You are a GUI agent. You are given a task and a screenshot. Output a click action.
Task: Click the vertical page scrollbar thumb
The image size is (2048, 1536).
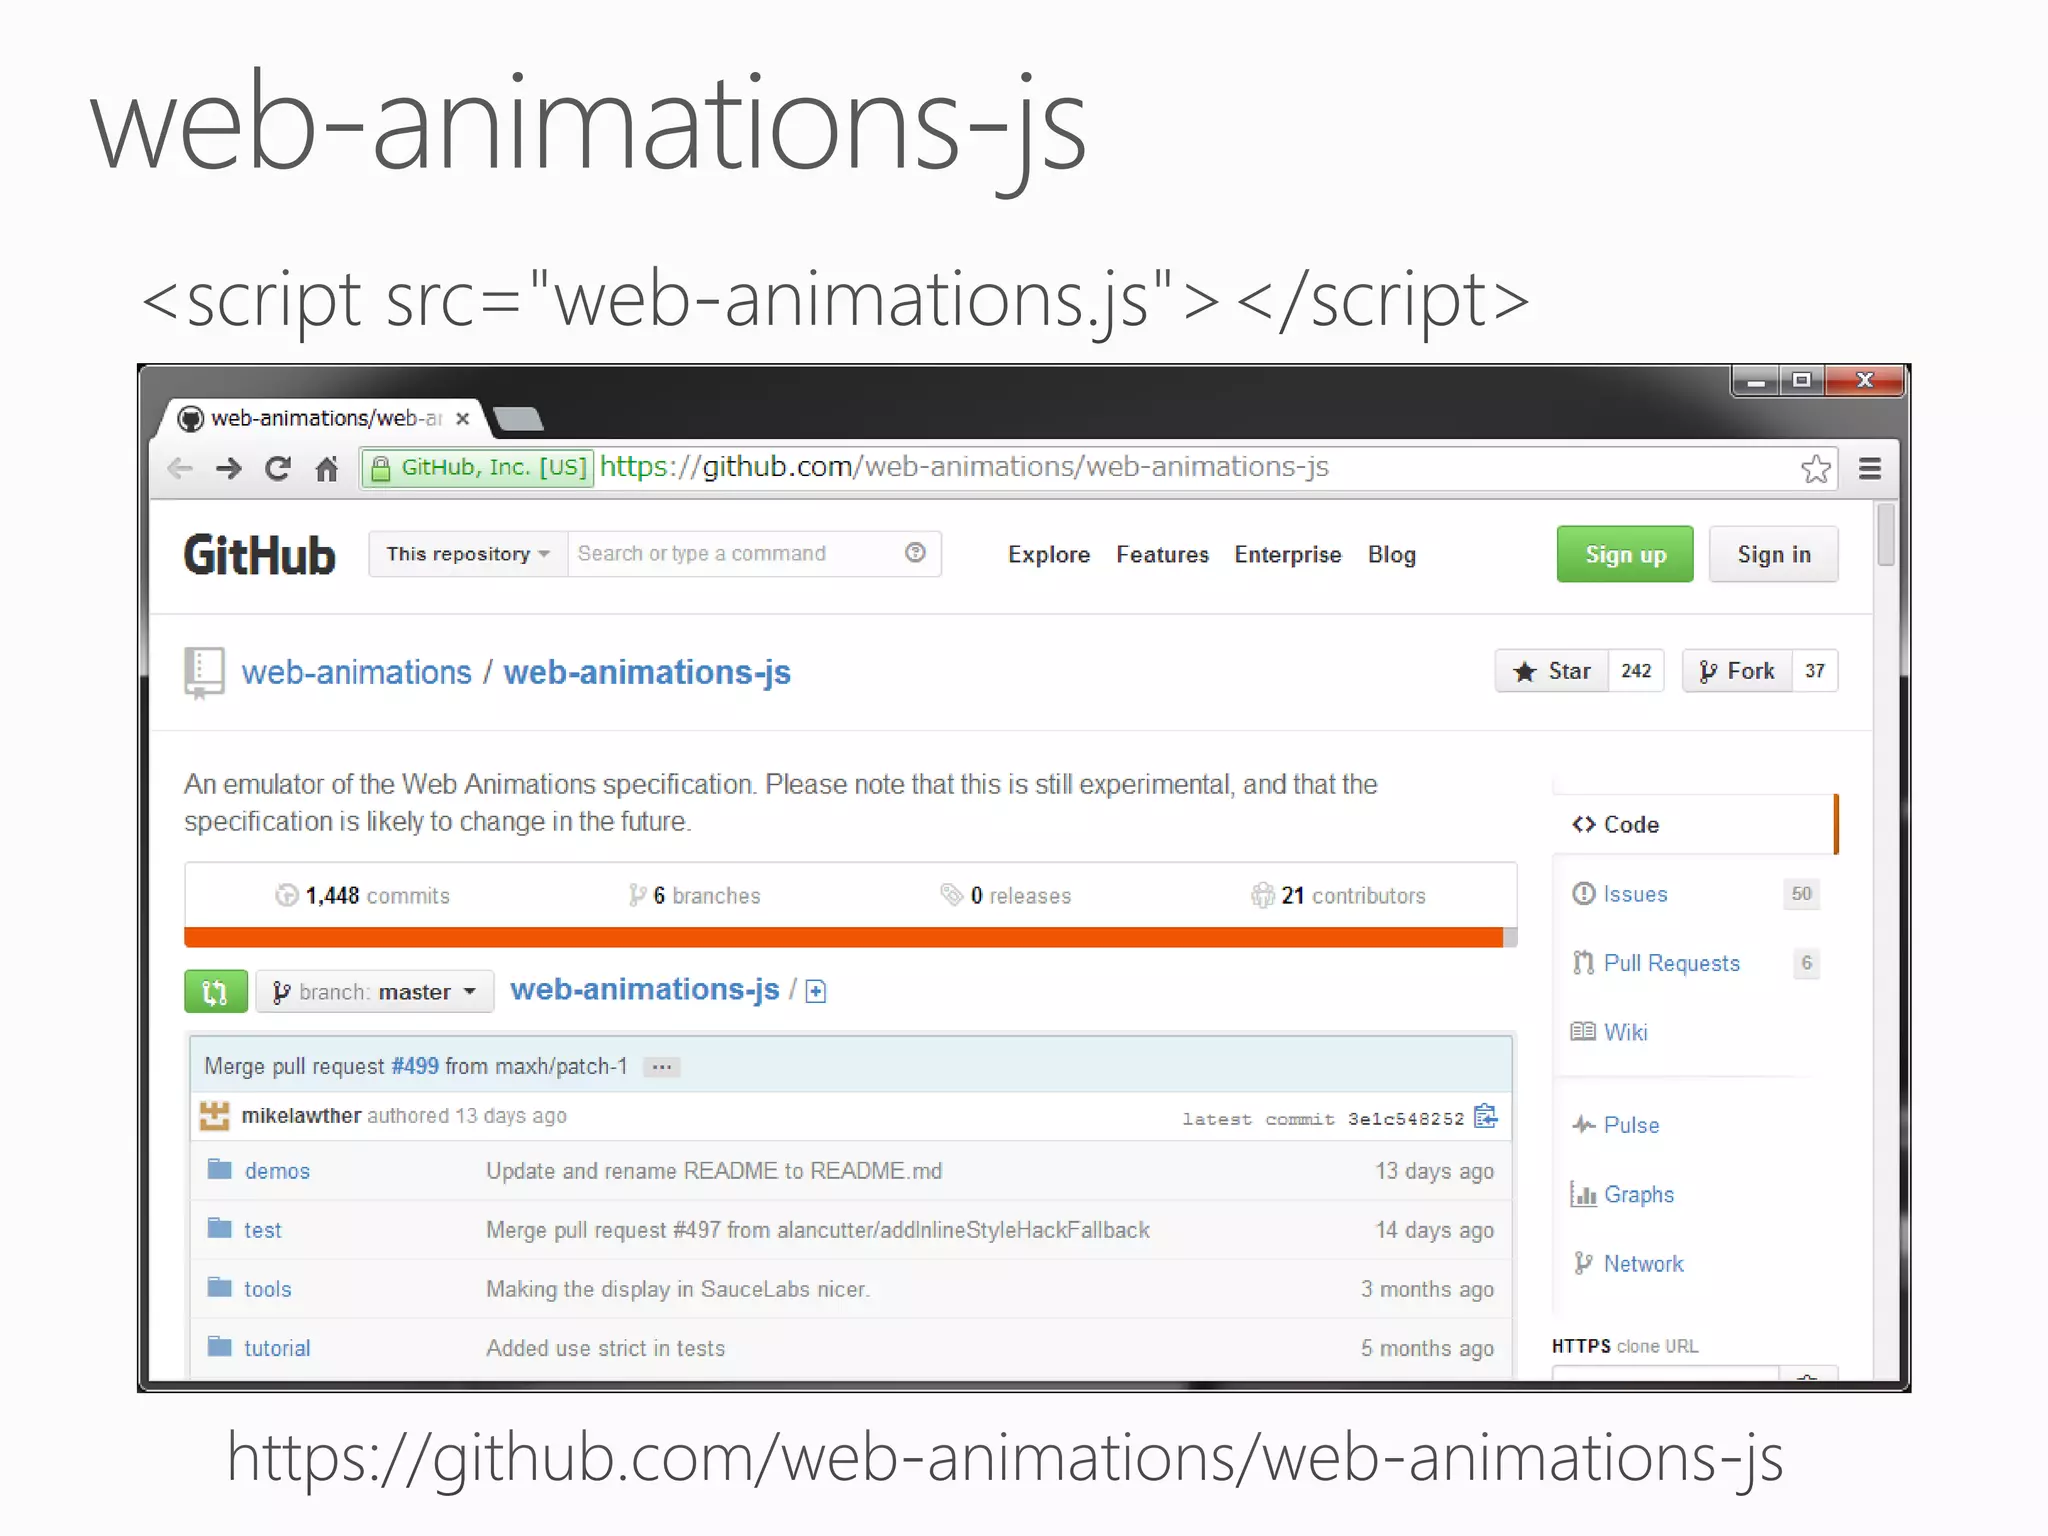1886,535
